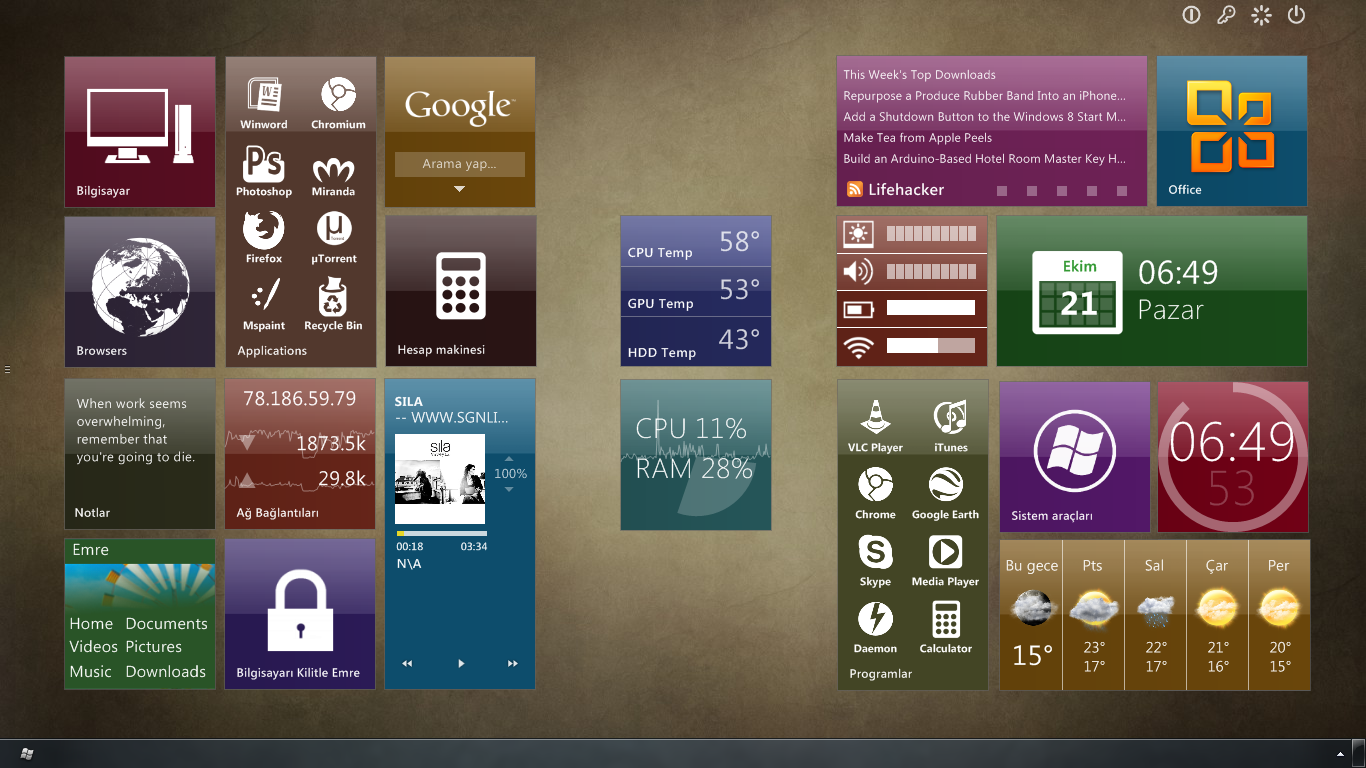Open the Notlar notes tile
Image resolution: width=1366 pixels, height=768 pixels.
(140, 454)
